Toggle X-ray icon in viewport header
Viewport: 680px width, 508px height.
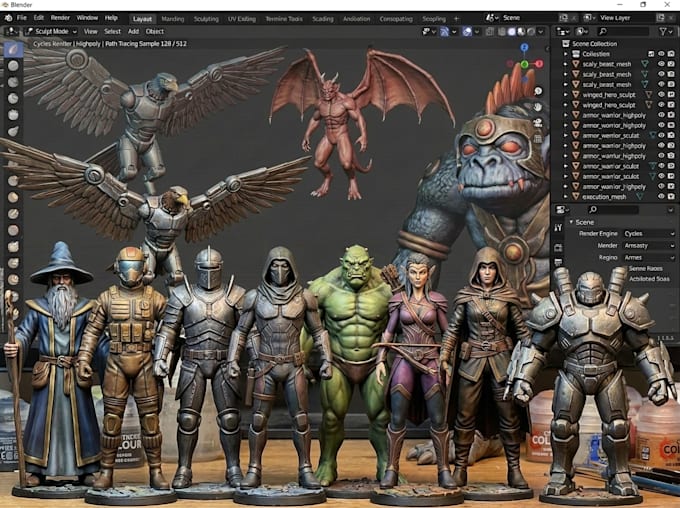490,31
